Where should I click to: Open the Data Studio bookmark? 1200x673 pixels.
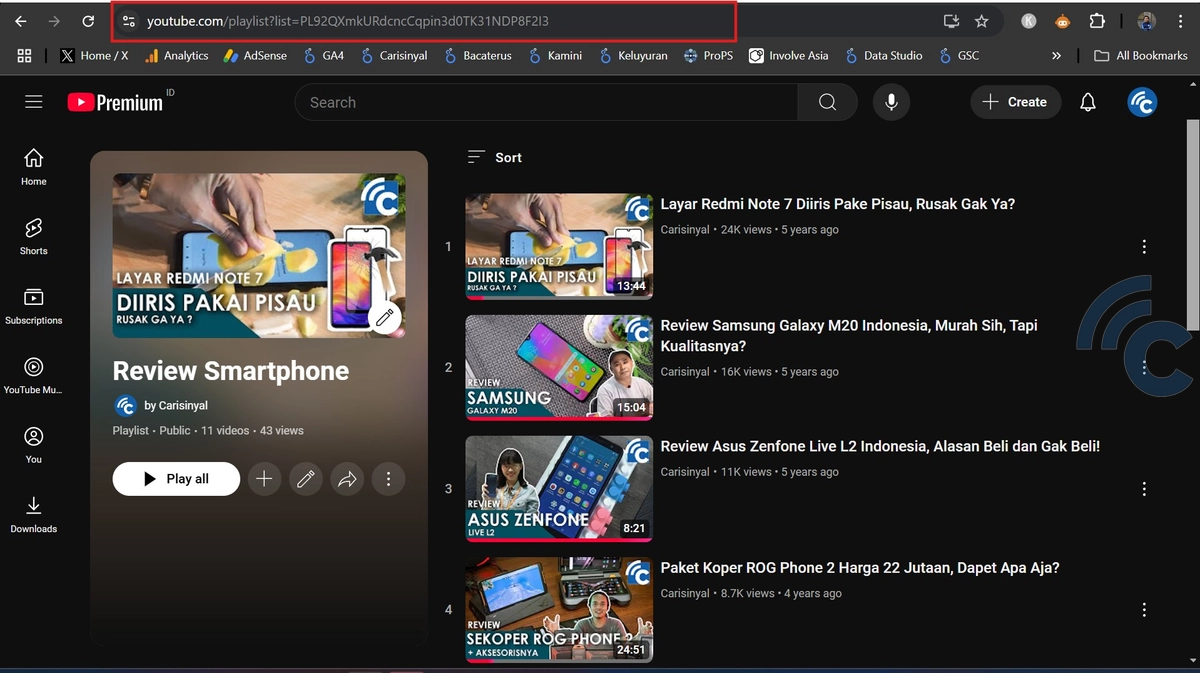883,56
